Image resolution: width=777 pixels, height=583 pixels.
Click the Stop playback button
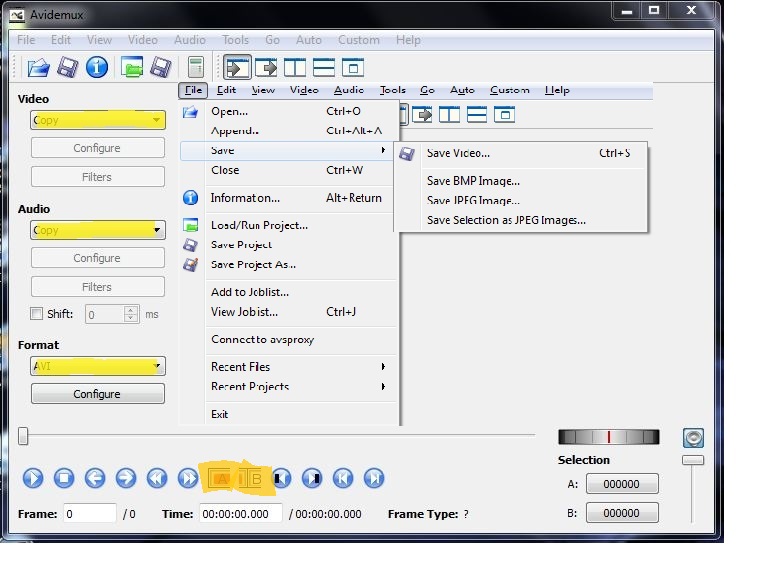click(x=64, y=478)
